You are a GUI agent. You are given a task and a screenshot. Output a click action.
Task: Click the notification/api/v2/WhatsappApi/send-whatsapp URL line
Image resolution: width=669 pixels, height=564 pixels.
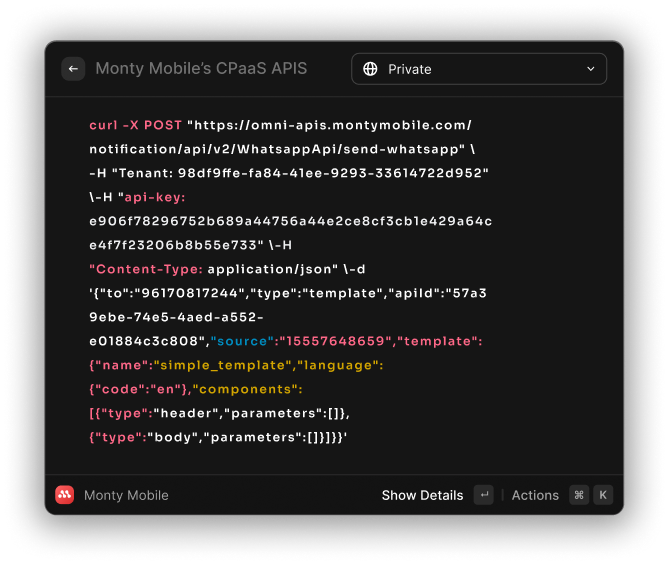[282, 149]
